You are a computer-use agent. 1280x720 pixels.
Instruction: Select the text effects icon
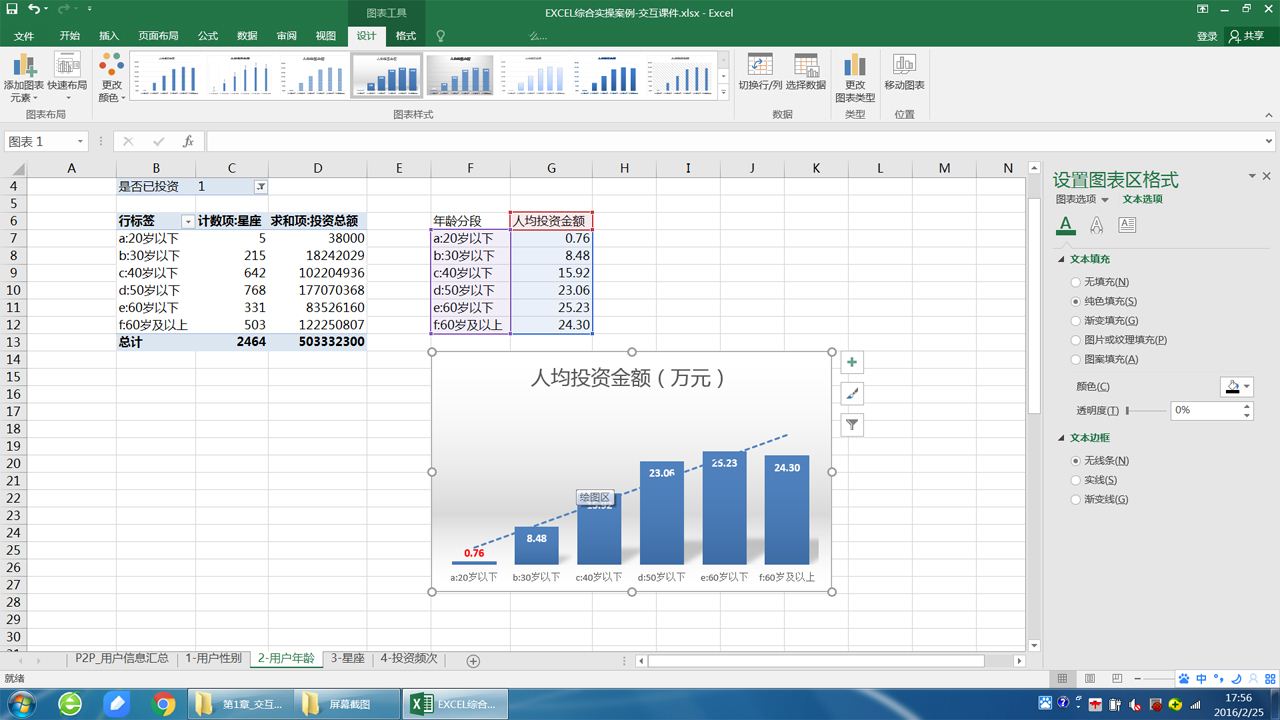tap(1096, 225)
